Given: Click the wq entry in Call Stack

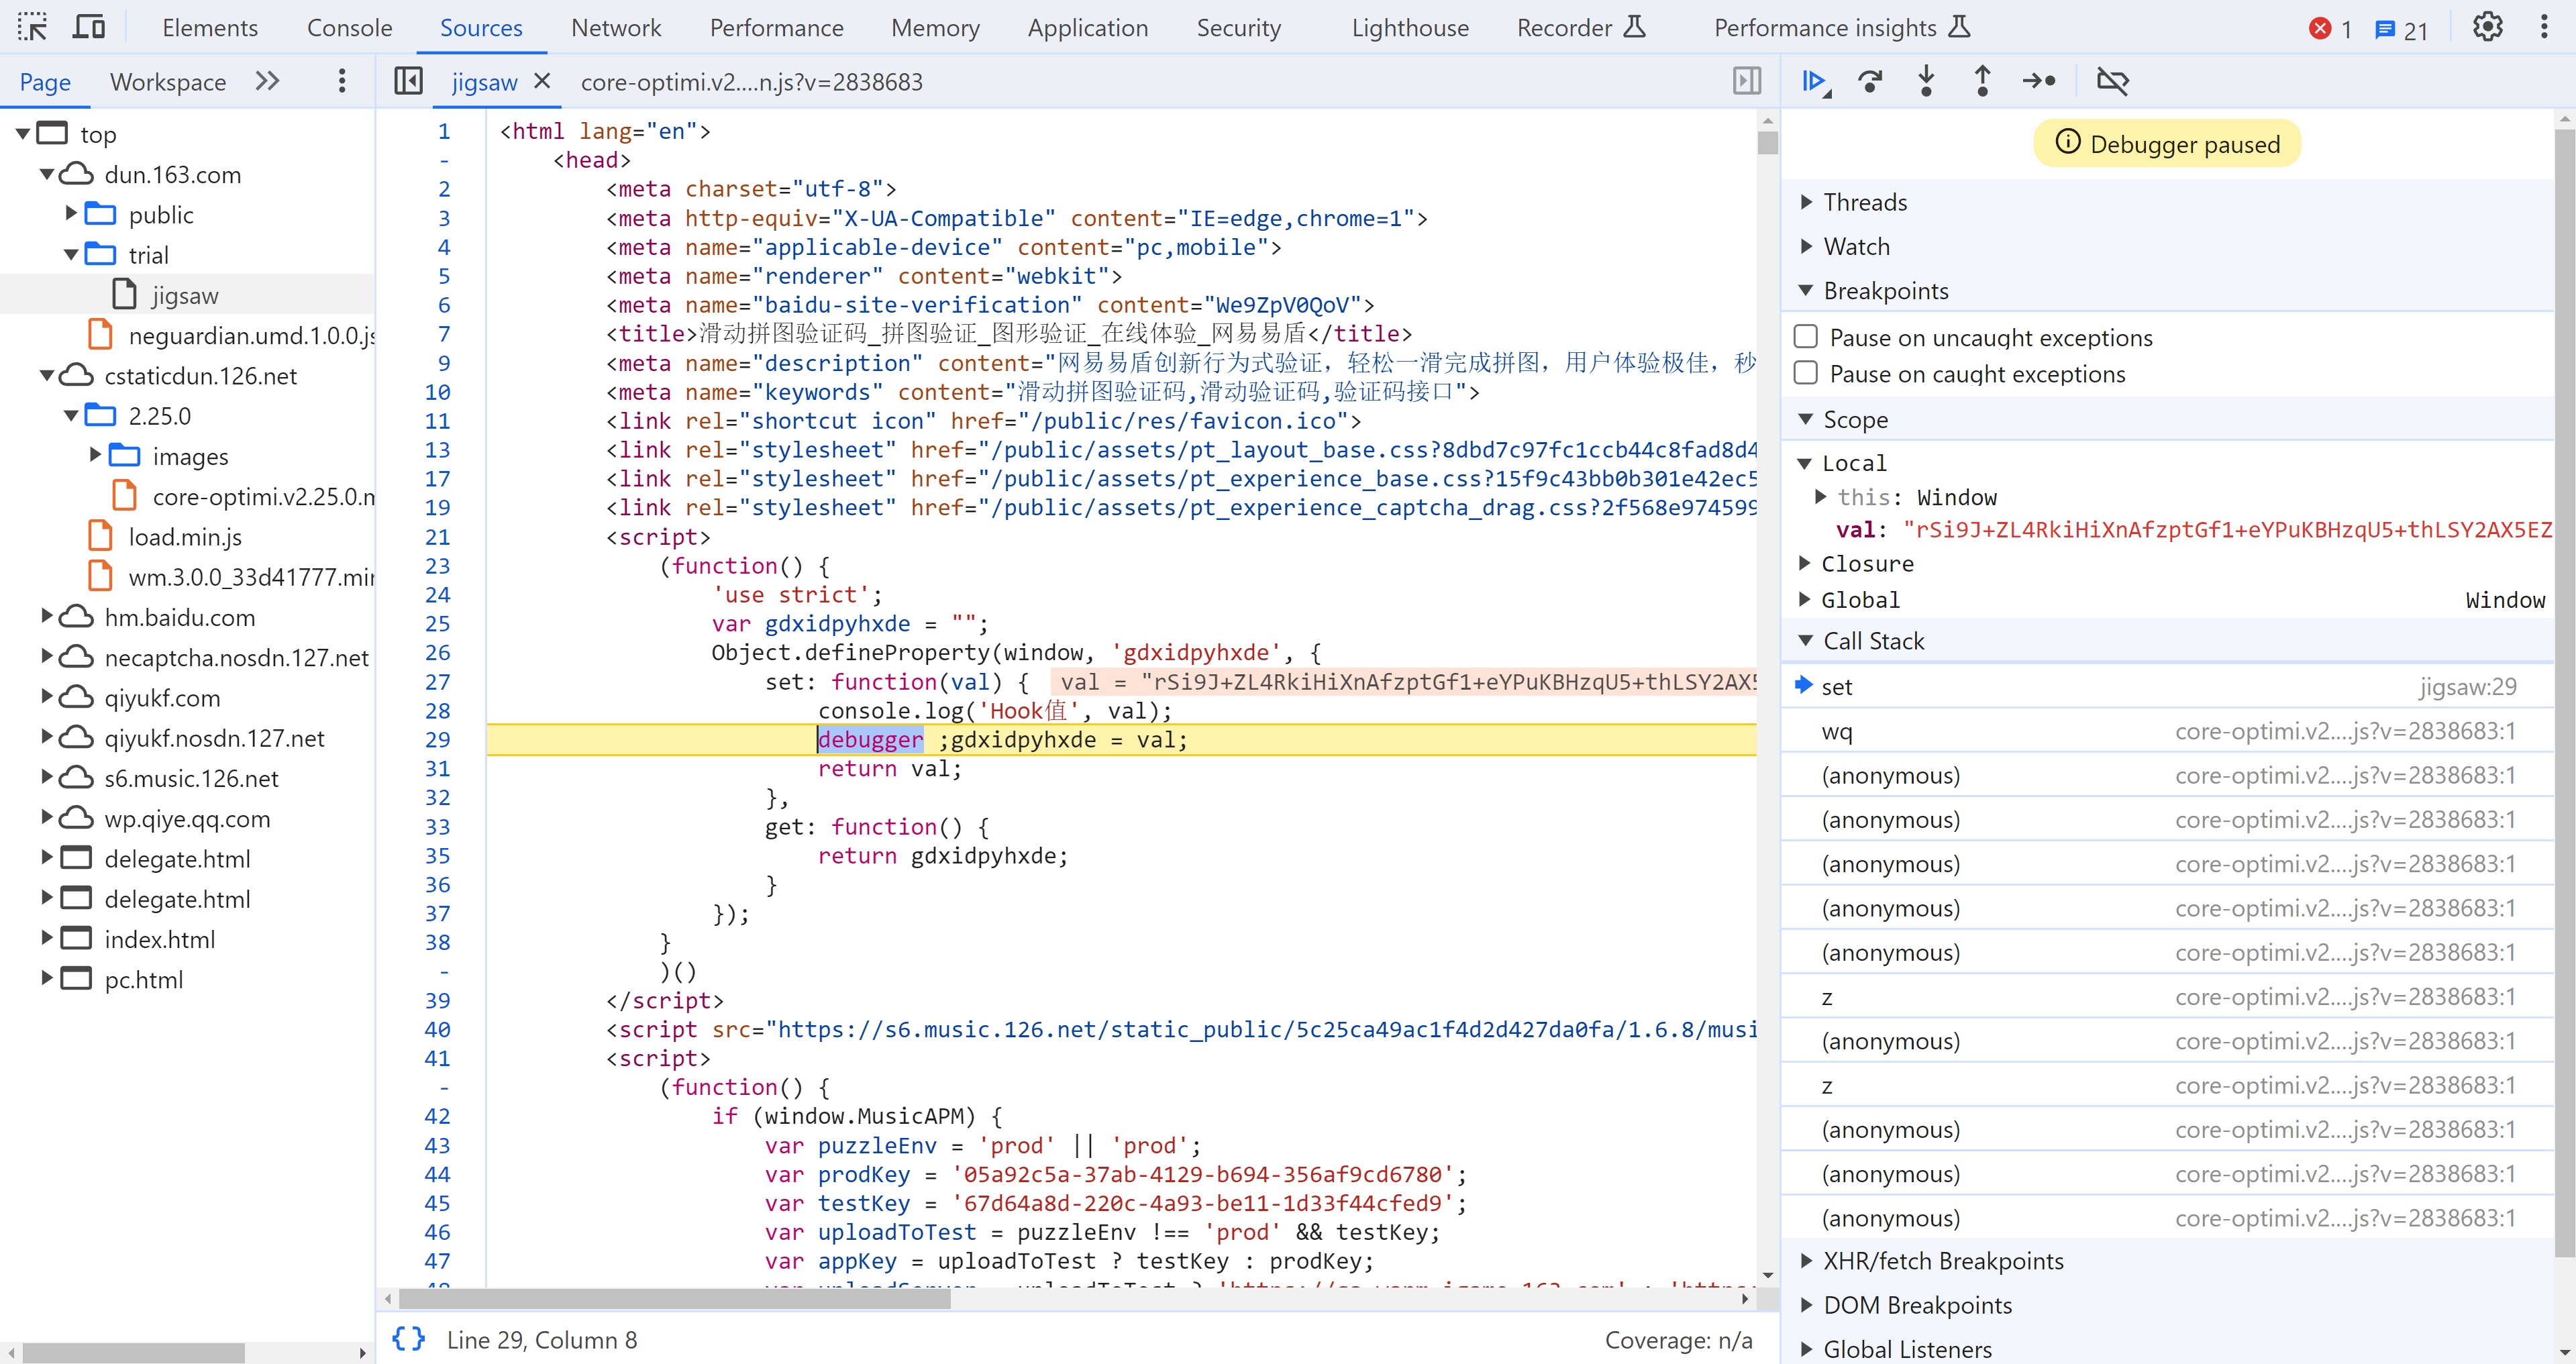Looking at the screenshot, I should [1839, 731].
